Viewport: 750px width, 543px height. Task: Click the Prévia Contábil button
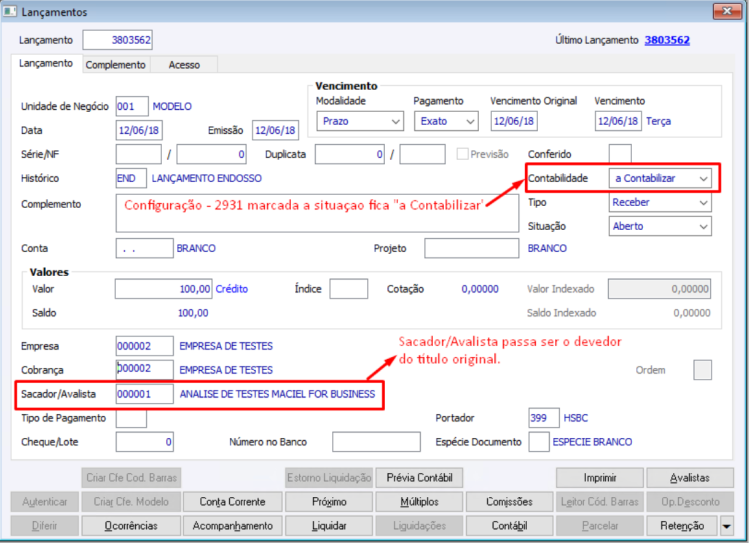pos(419,477)
